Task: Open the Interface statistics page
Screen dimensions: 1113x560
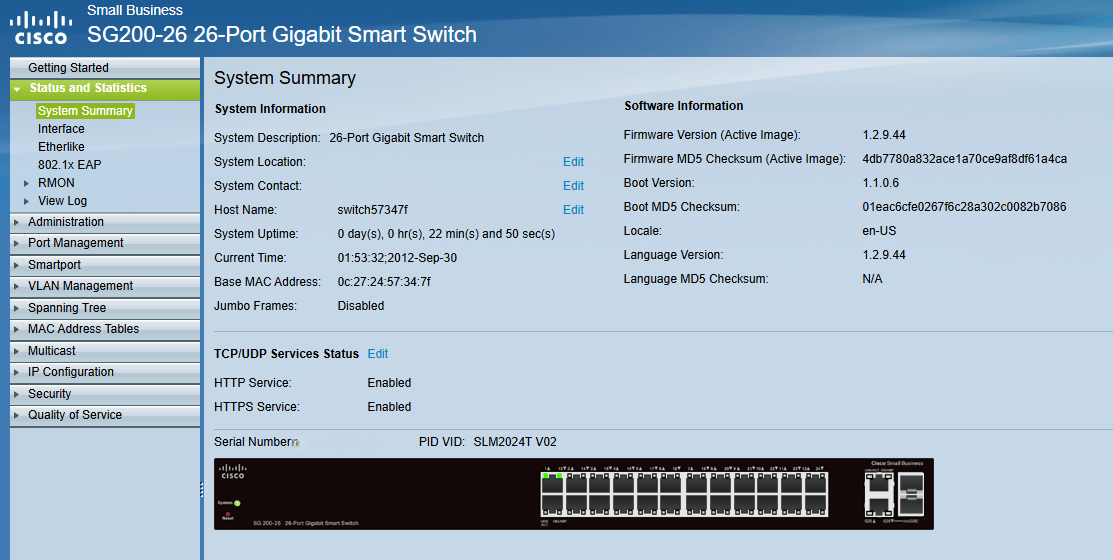Action: pyautogui.click(x=61, y=128)
